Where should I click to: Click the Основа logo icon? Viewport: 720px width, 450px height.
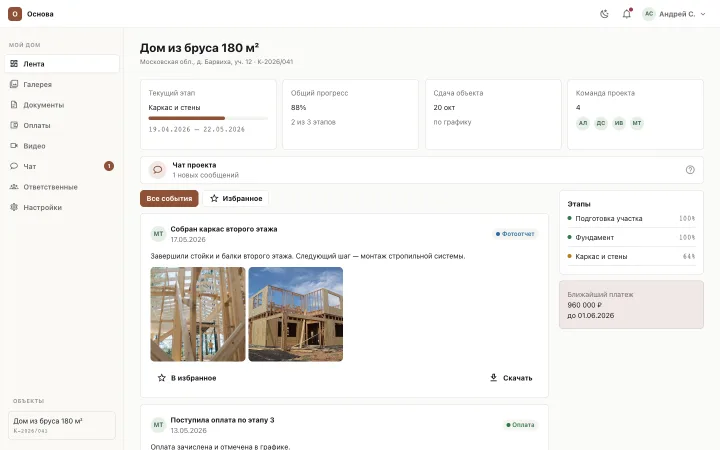15,14
